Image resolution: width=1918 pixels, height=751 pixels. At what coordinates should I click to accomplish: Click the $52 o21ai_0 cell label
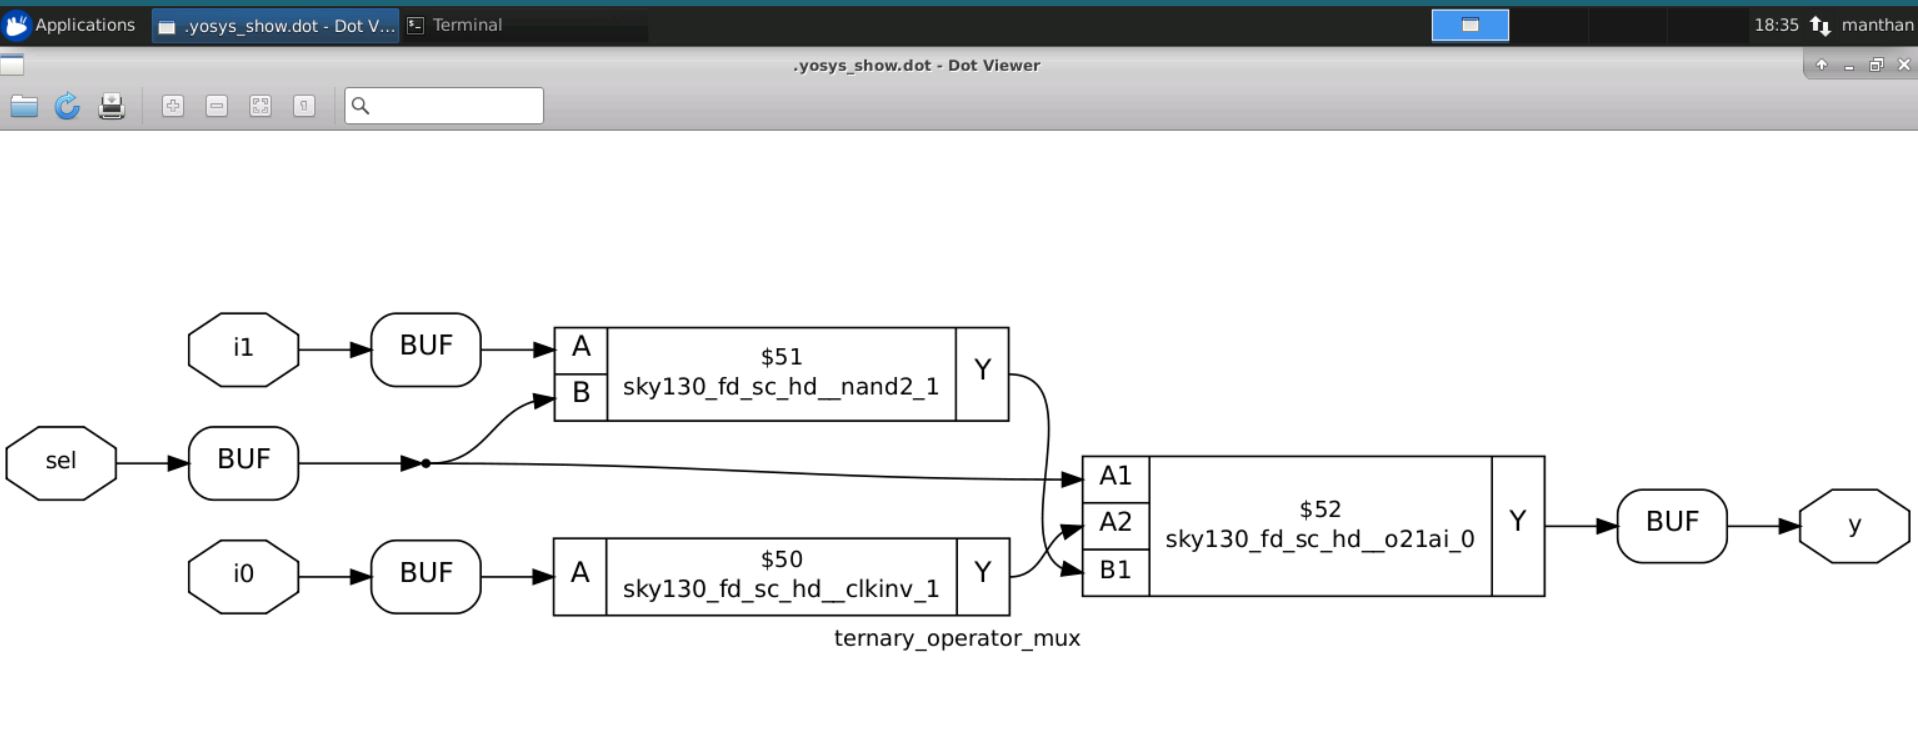(x=1320, y=526)
